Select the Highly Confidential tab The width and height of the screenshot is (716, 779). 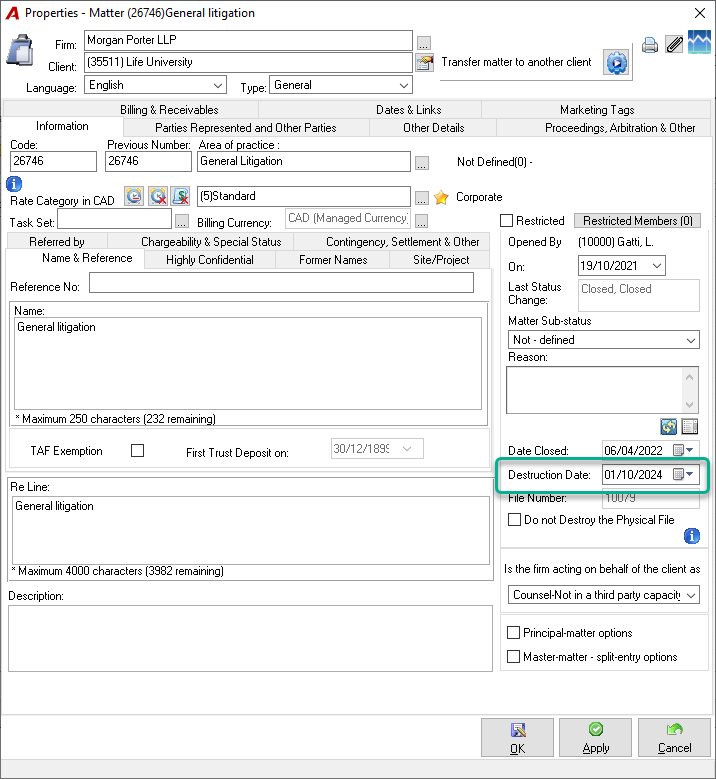(x=210, y=260)
